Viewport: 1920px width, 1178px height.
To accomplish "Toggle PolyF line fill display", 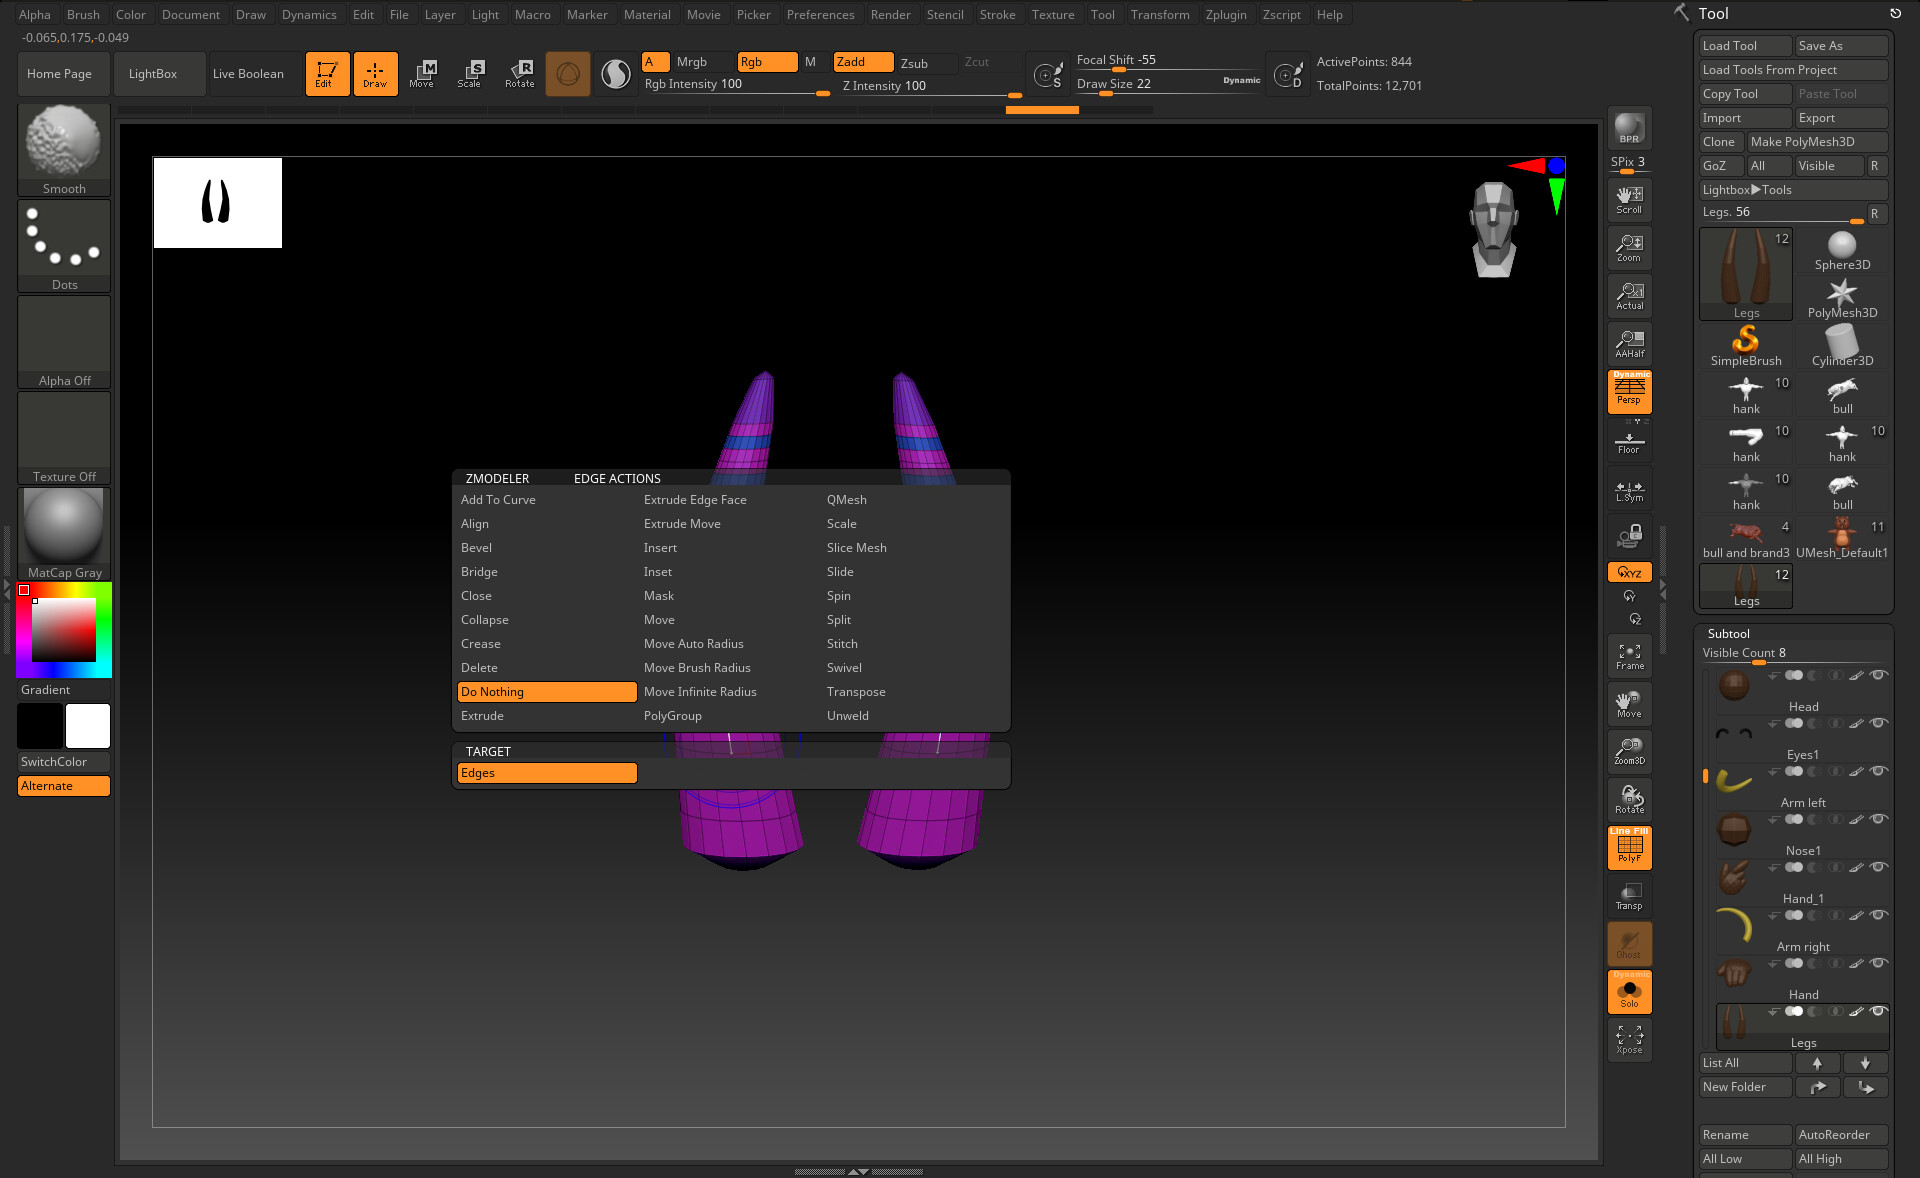I will (1629, 847).
